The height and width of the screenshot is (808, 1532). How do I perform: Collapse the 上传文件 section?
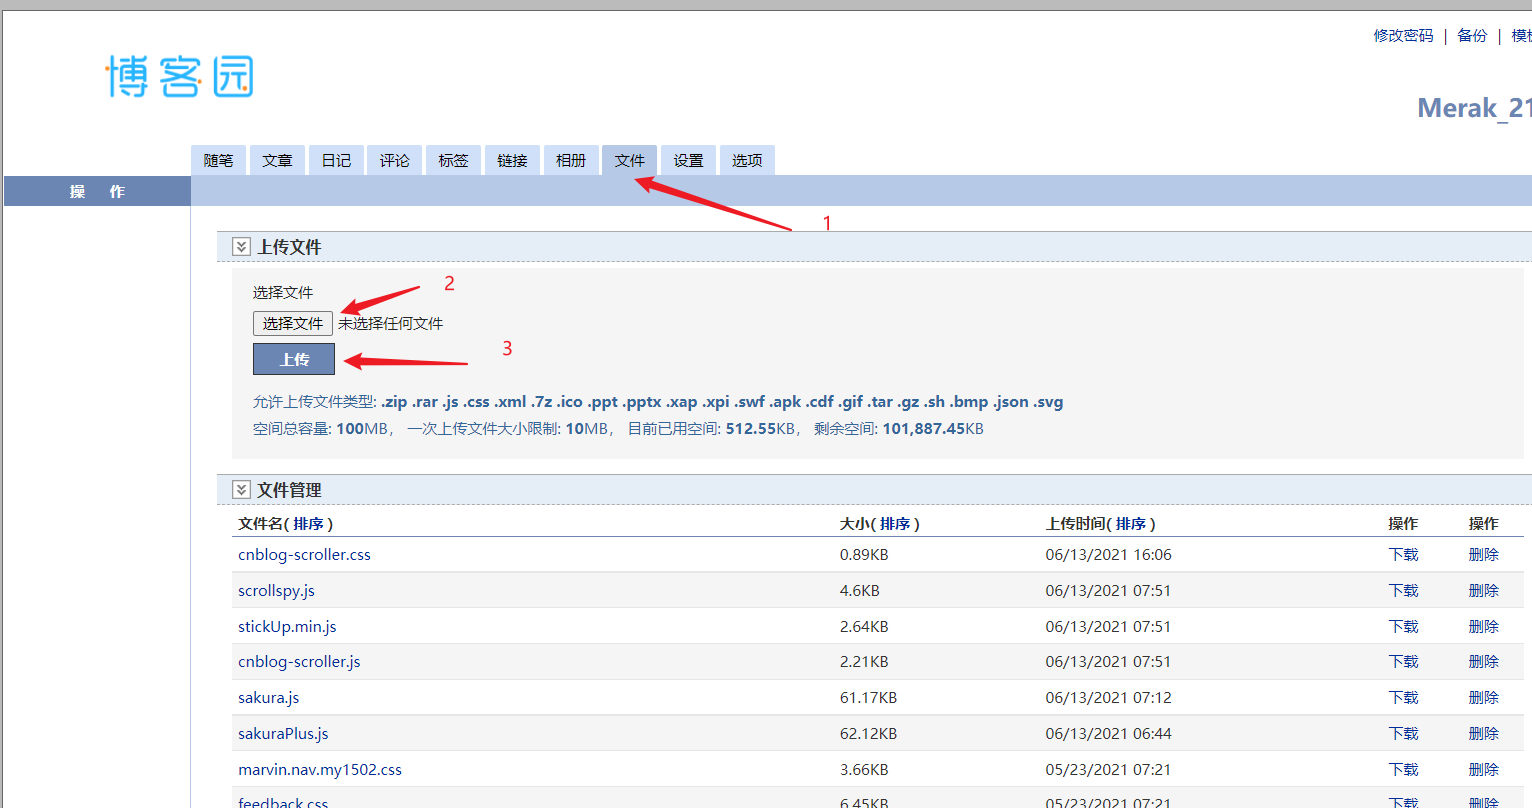(241, 246)
